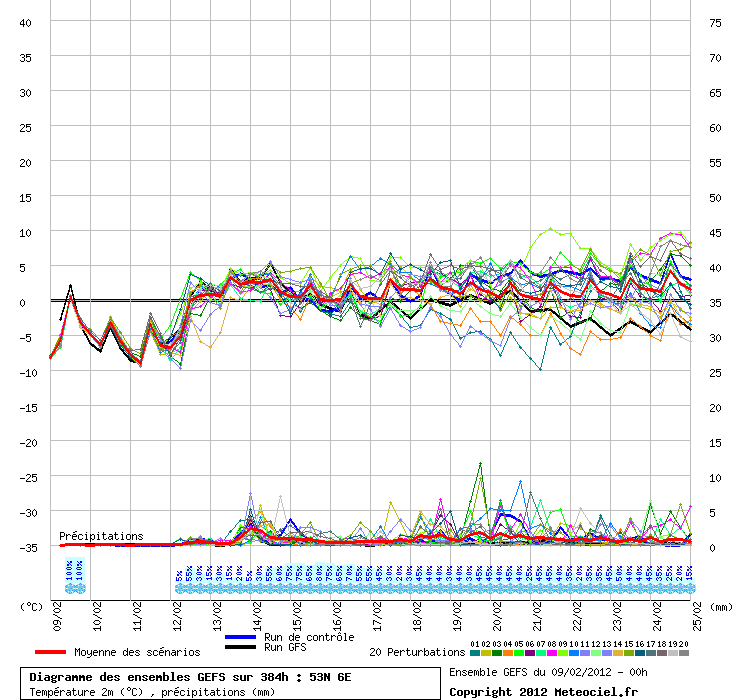Select the orange swatch for perturbation 04
Image resolution: width=740 pixels, height=700 pixels.
pyautogui.click(x=508, y=653)
